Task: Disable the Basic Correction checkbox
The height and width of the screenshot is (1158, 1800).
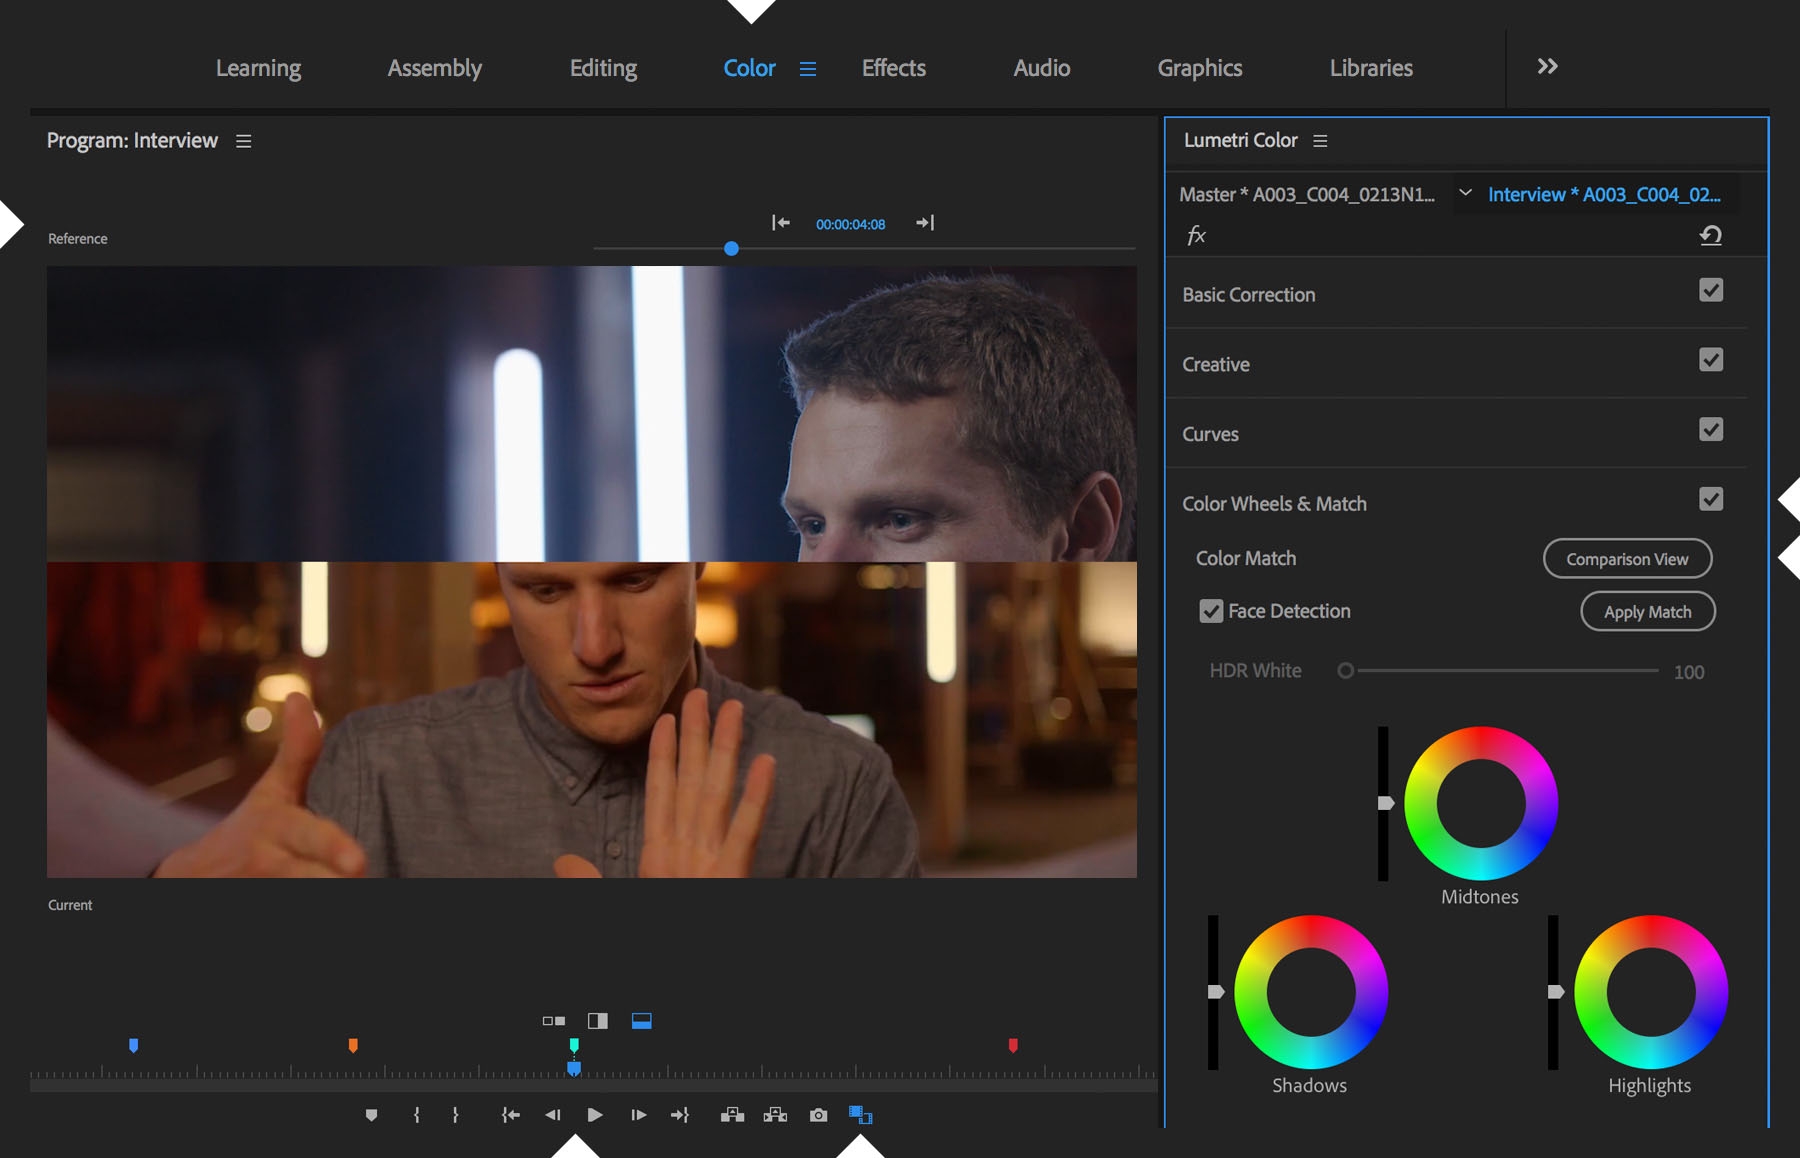Action: click(x=1710, y=290)
